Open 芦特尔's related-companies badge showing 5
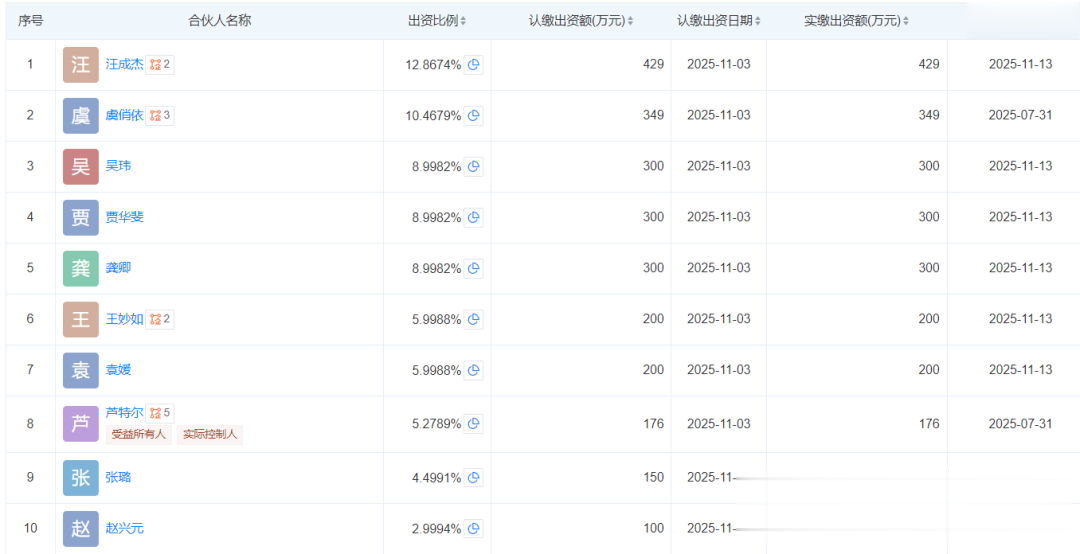The height and width of the screenshot is (554, 1080). point(160,413)
